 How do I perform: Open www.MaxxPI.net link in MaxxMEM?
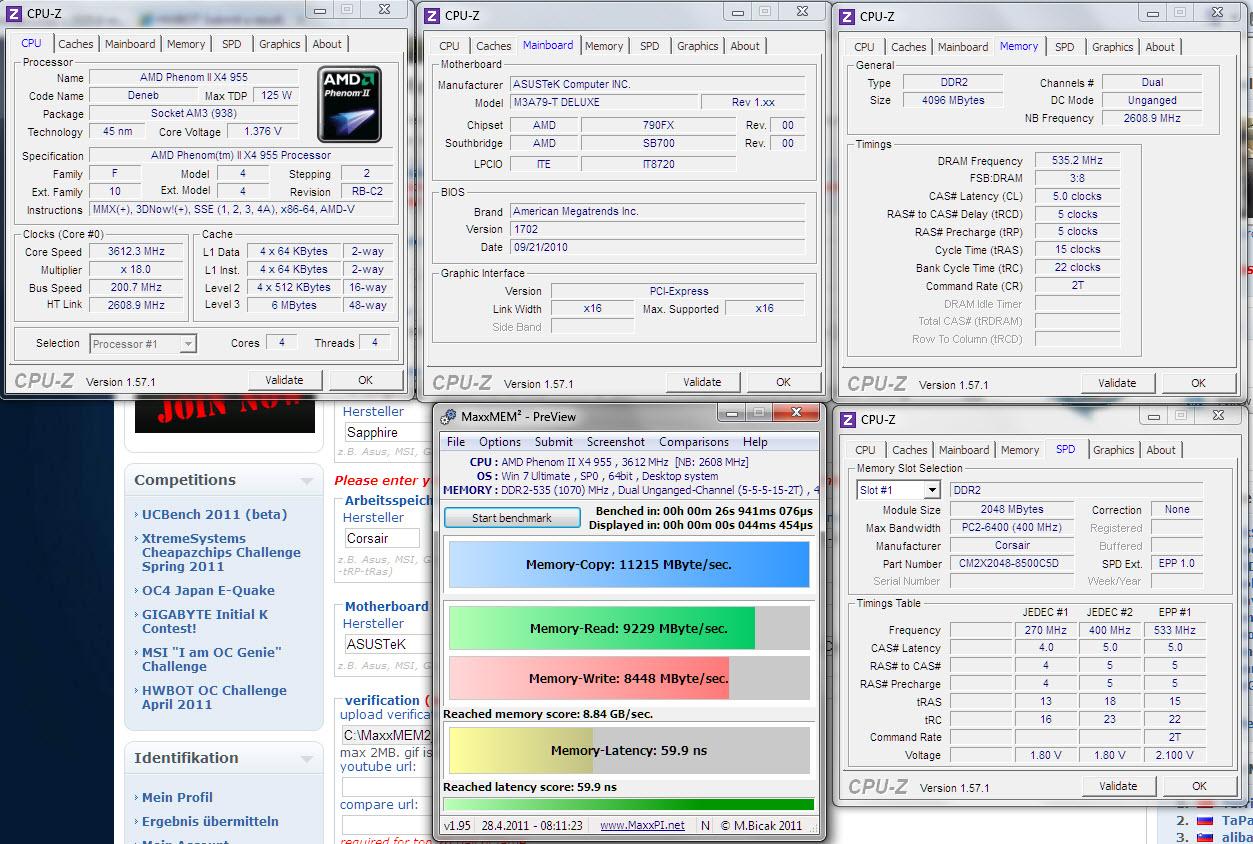(x=642, y=826)
